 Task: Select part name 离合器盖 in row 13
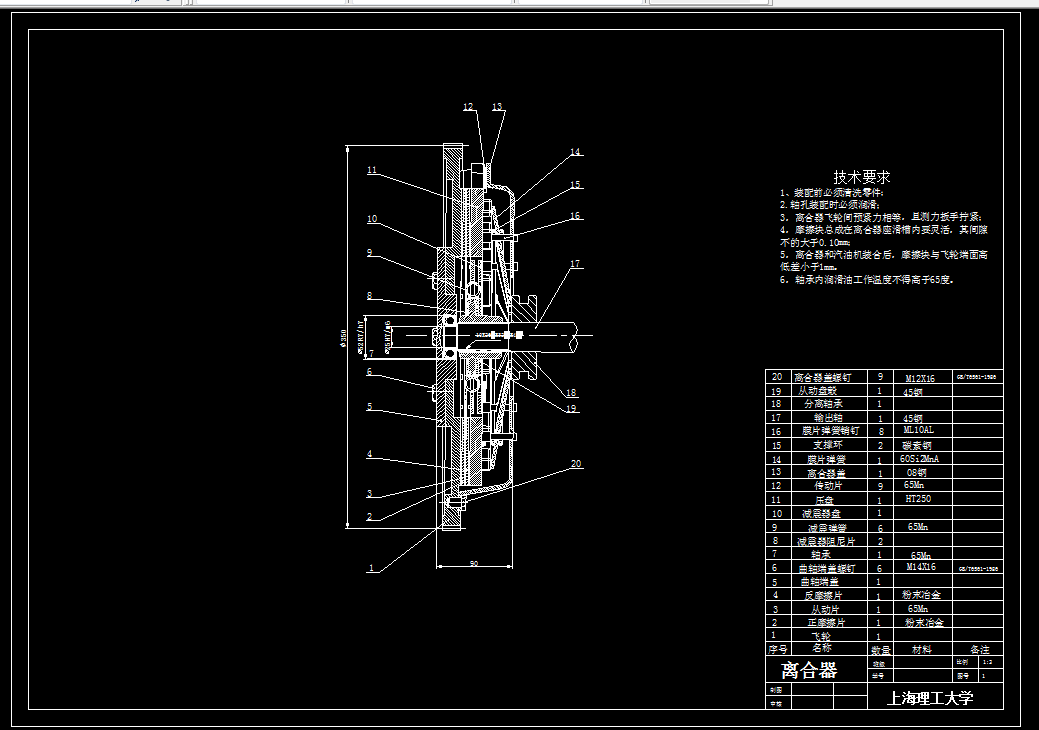click(x=826, y=473)
